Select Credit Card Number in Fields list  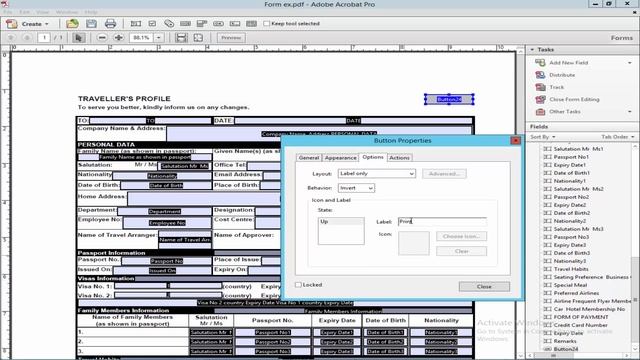tap(580, 325)
